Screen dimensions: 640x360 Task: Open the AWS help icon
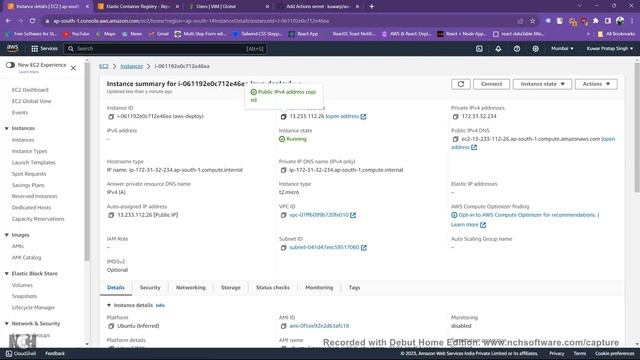pyautogui.click(x=517, y=49)
